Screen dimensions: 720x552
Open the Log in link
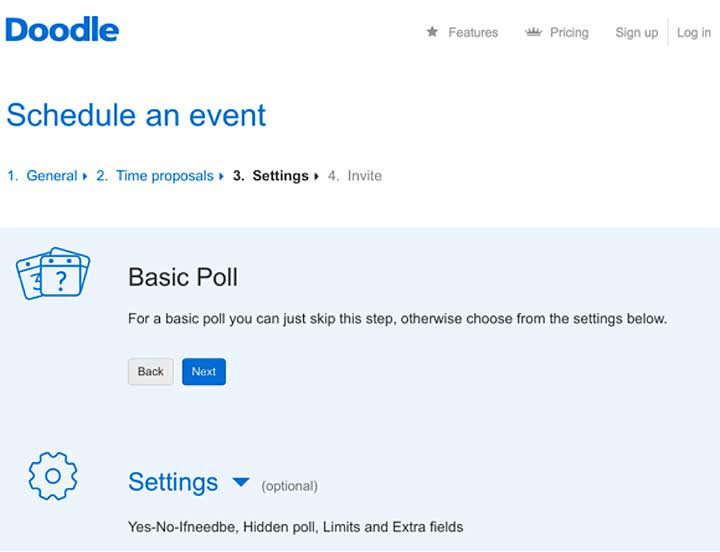(x=694, y=33)
